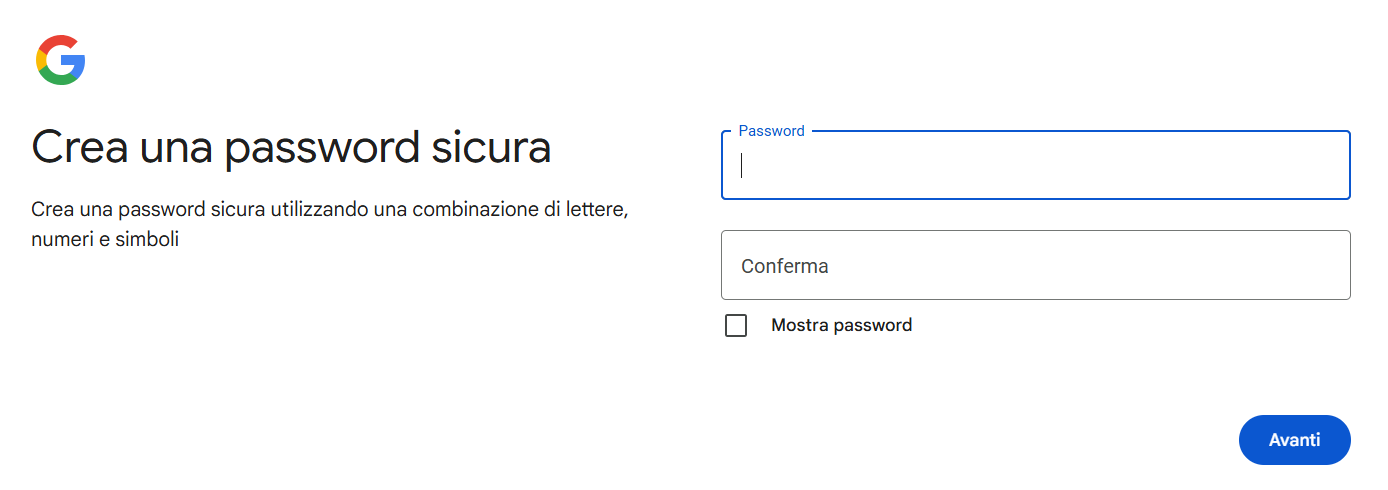Image resolution: width=1388 pixels, height=490 pixels.
Task: Tick the Mostra password checkbox
Action: pos(736,326)
